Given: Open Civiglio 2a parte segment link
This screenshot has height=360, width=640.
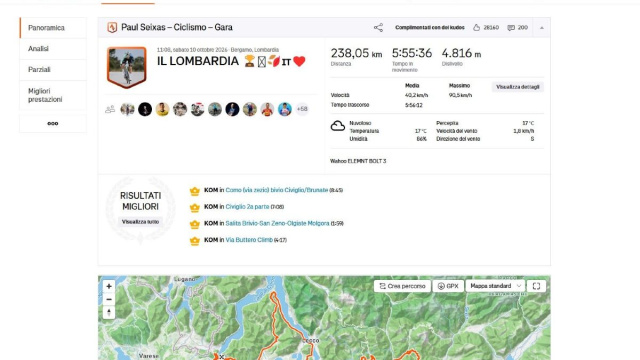Looking at the screenshot, I should pyautogui.click(x=247, y=207).
